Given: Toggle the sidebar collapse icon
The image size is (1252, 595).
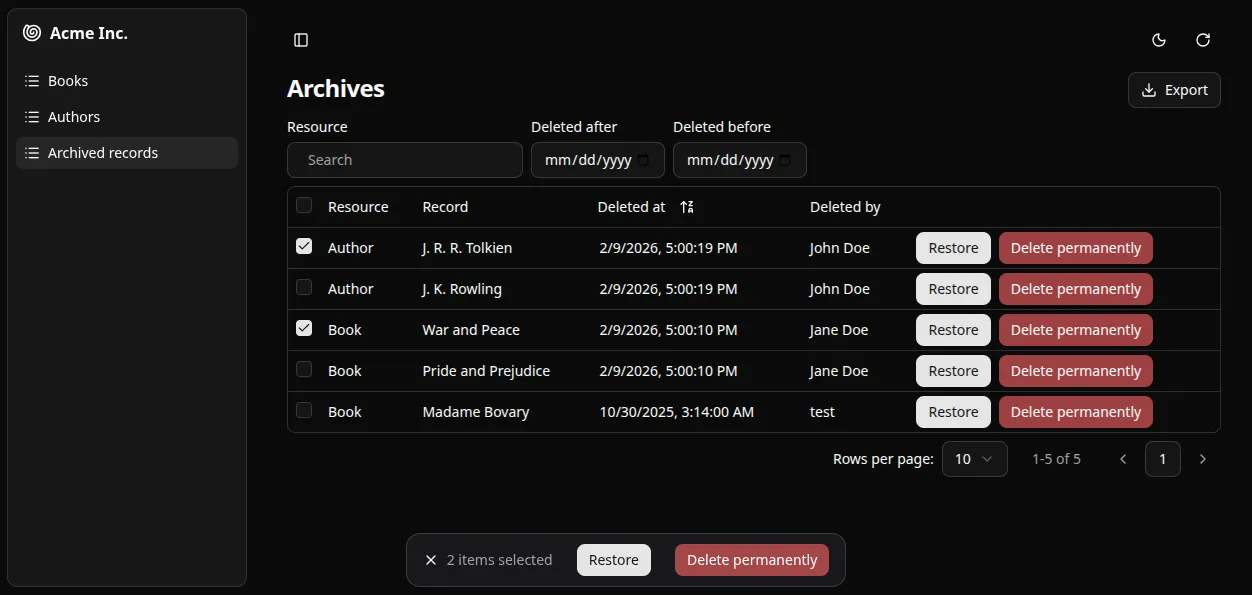Looking at the screenshot, I should [301, 40].
